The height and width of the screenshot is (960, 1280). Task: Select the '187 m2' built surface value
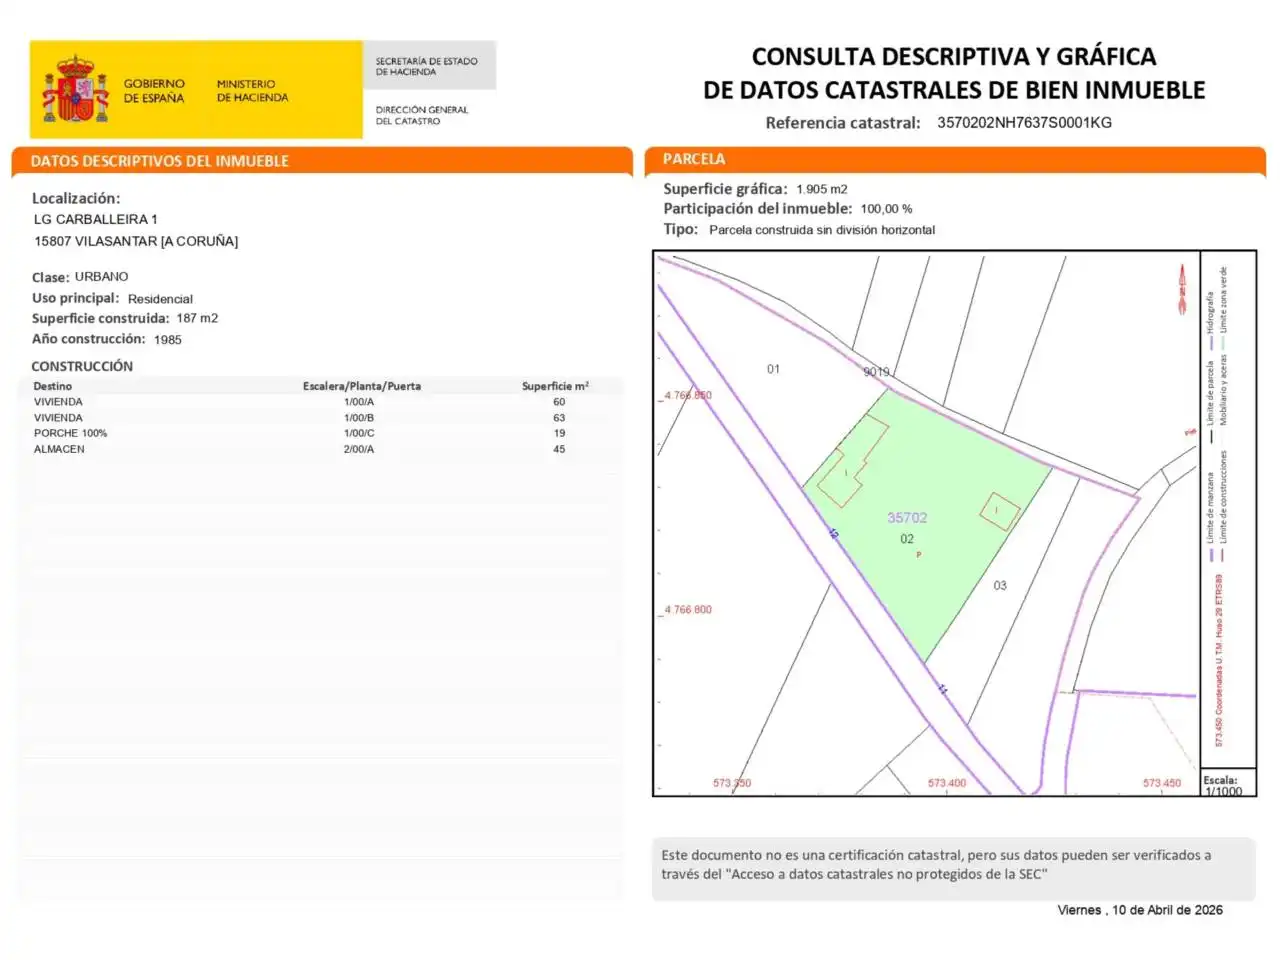click(197, 318)
